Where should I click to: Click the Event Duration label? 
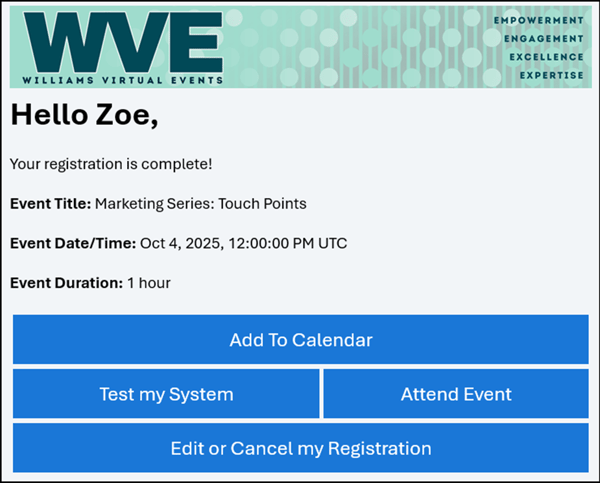66,283
